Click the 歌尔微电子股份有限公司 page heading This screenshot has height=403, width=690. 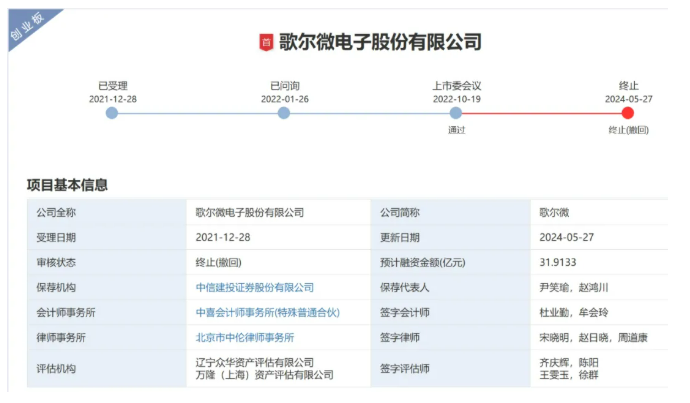(x=380, y=42)
